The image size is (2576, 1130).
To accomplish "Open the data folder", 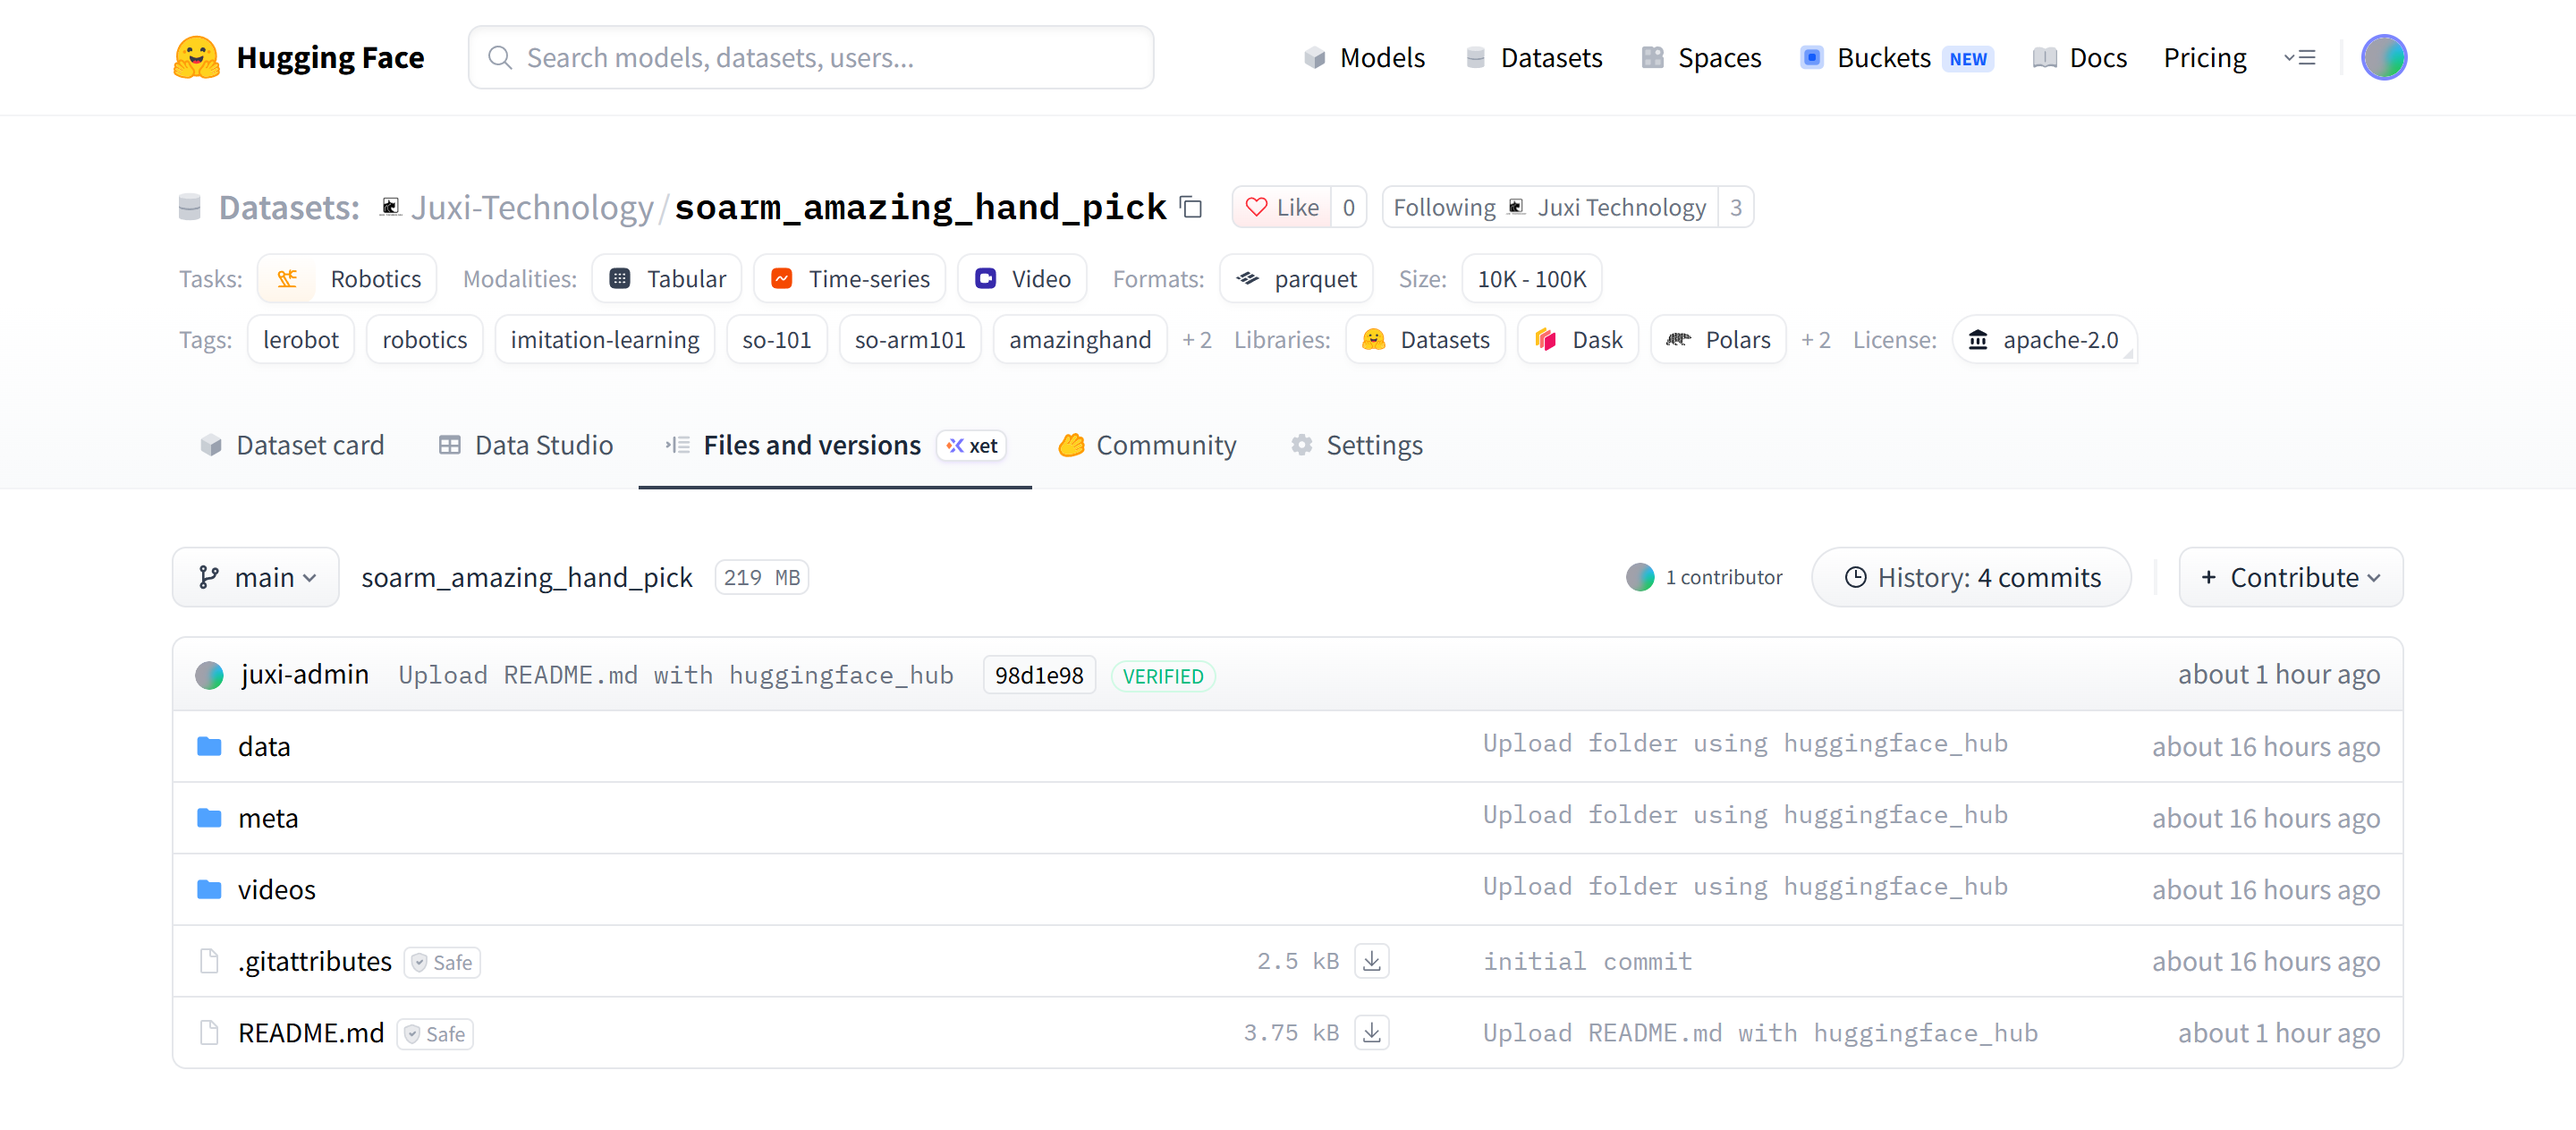I will pos(264,746).
